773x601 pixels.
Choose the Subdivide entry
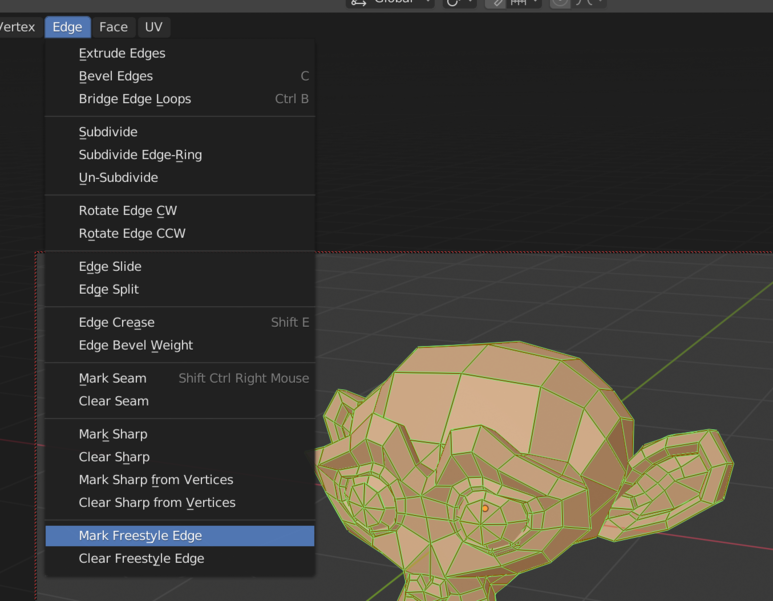pos(180,132)
